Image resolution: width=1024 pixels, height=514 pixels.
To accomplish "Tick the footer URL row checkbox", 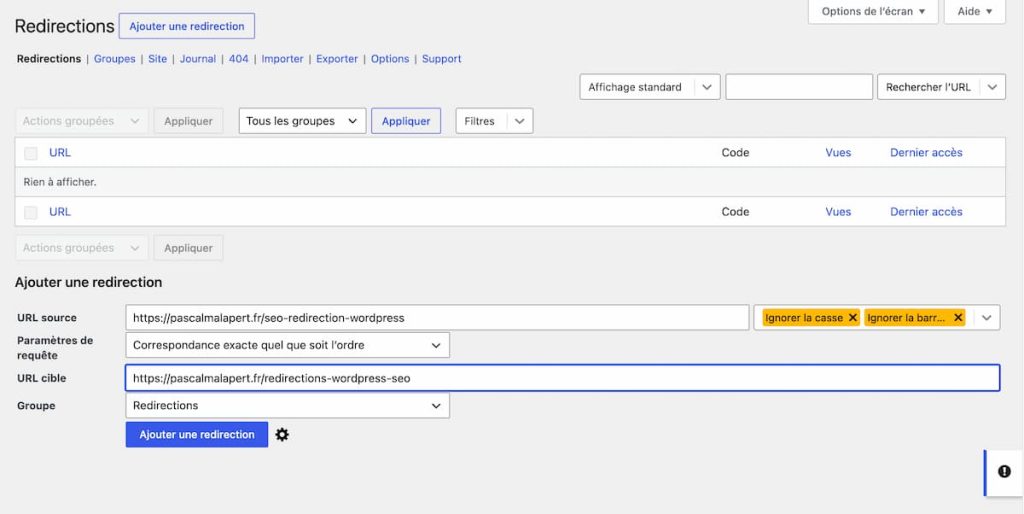I will coord(31,212).
